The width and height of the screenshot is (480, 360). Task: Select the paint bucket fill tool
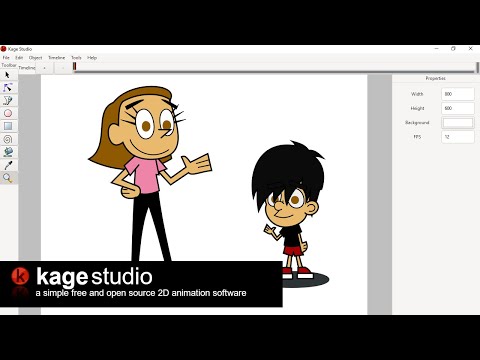click(x=8, y=152)
